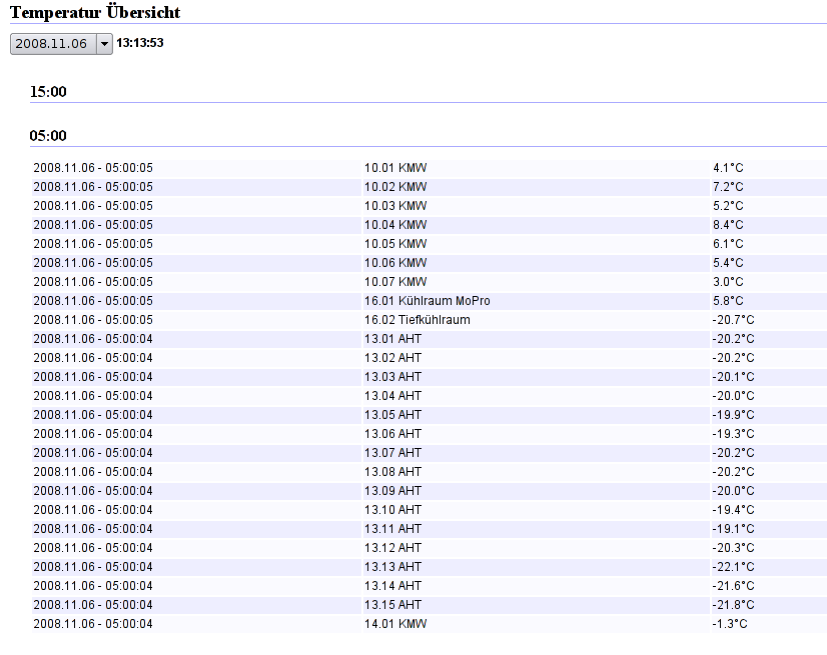Click the -19.9°C value for 13.05 AHT

pos(734,415)
